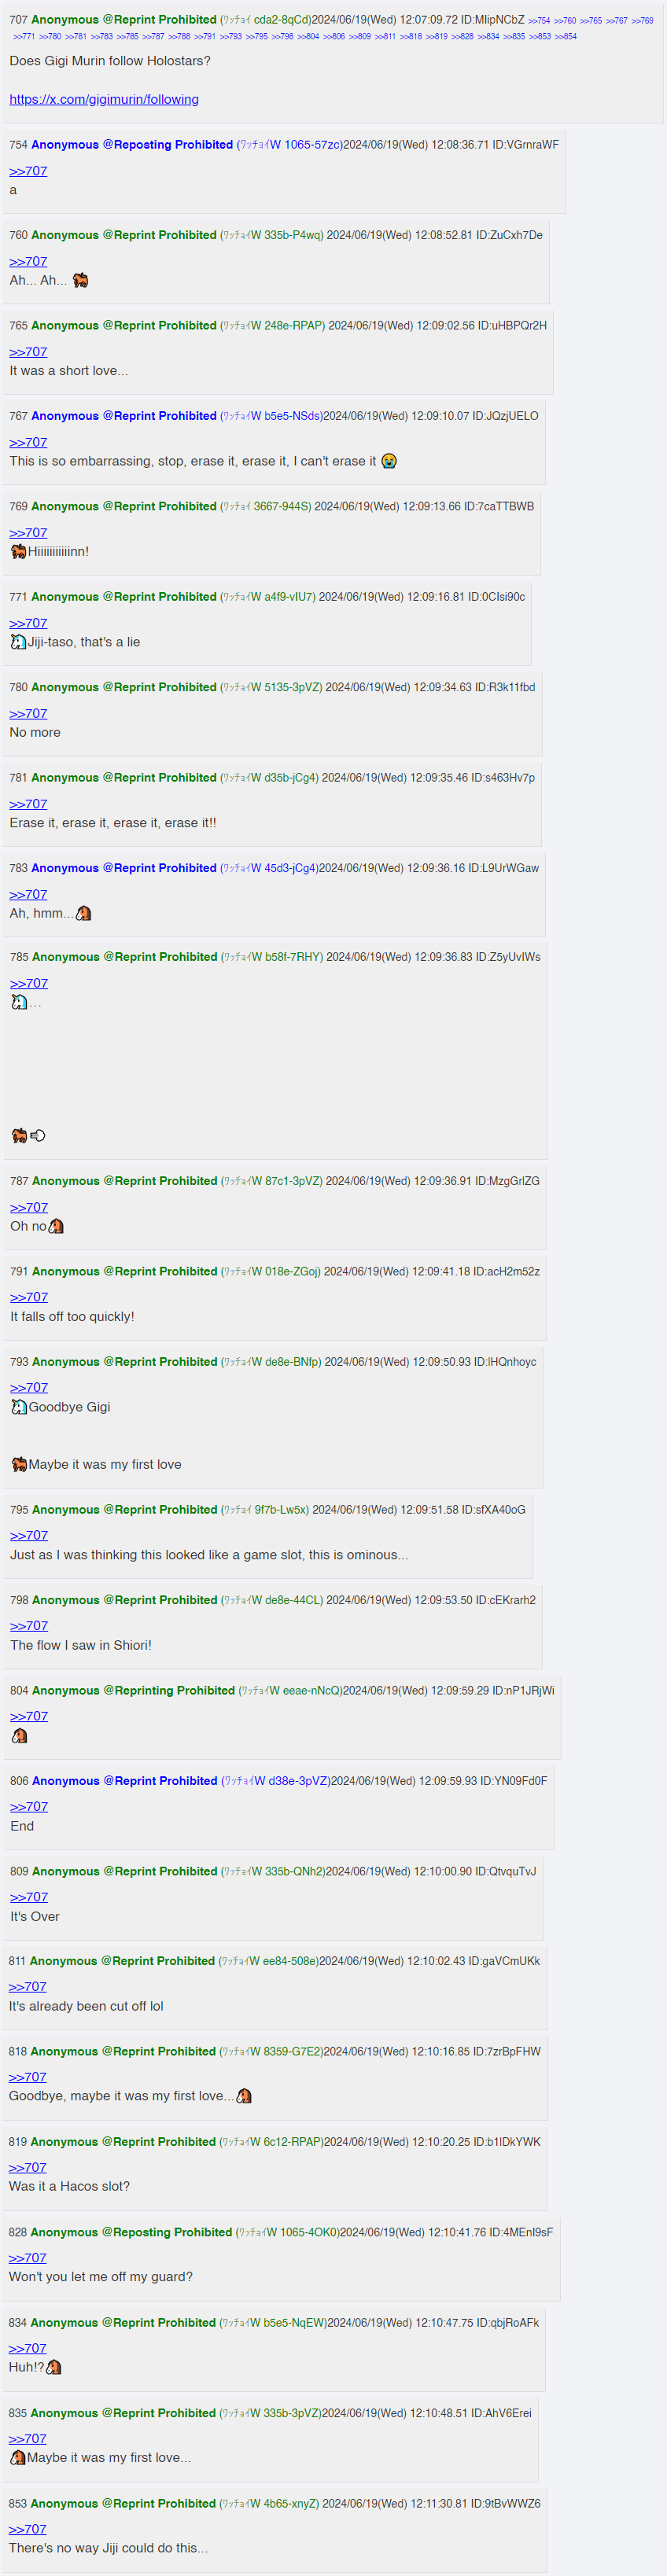Click the emoji after "Ah, hmm..." in post 783
The height and width of the screenshot is (2576, 667).
click(84, 913)
